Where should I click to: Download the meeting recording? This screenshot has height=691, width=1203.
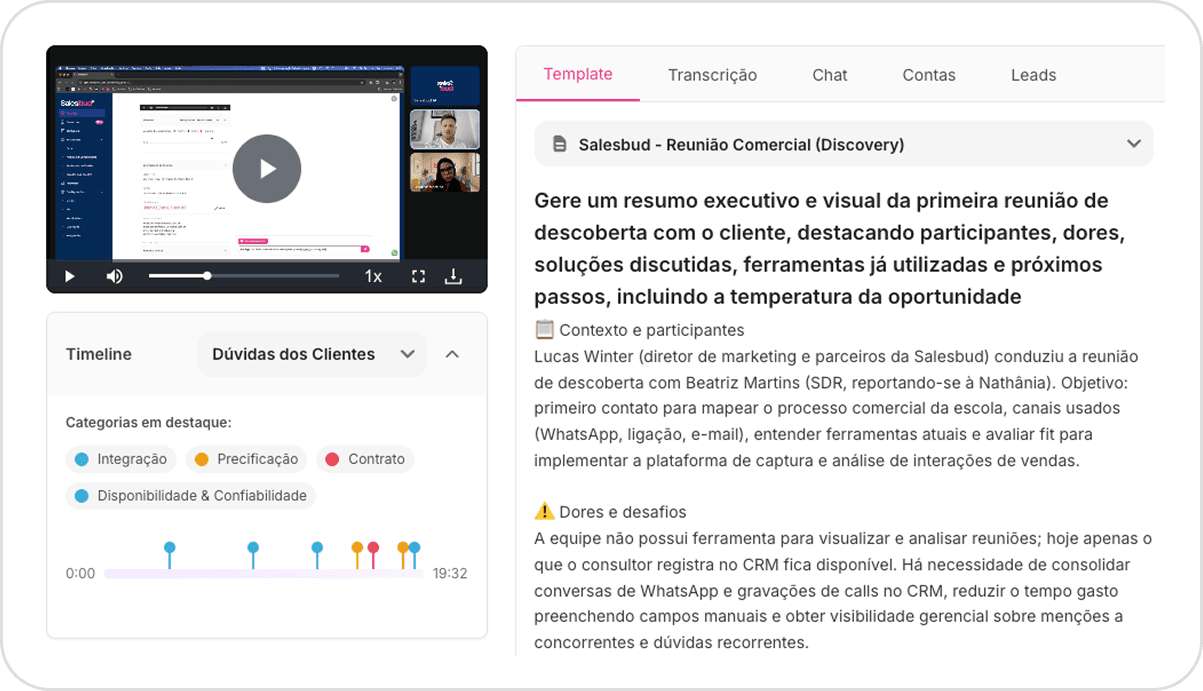click(453, 277)
